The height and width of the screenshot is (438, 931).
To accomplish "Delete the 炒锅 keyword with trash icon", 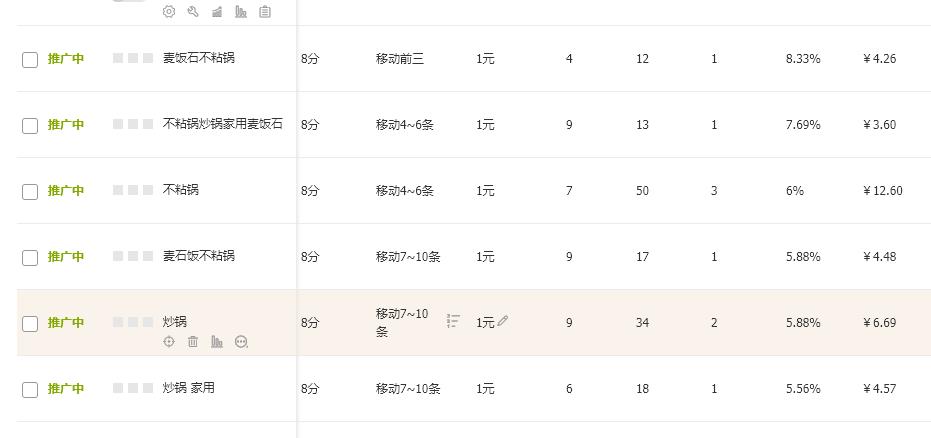I will (x=193, y=342).
